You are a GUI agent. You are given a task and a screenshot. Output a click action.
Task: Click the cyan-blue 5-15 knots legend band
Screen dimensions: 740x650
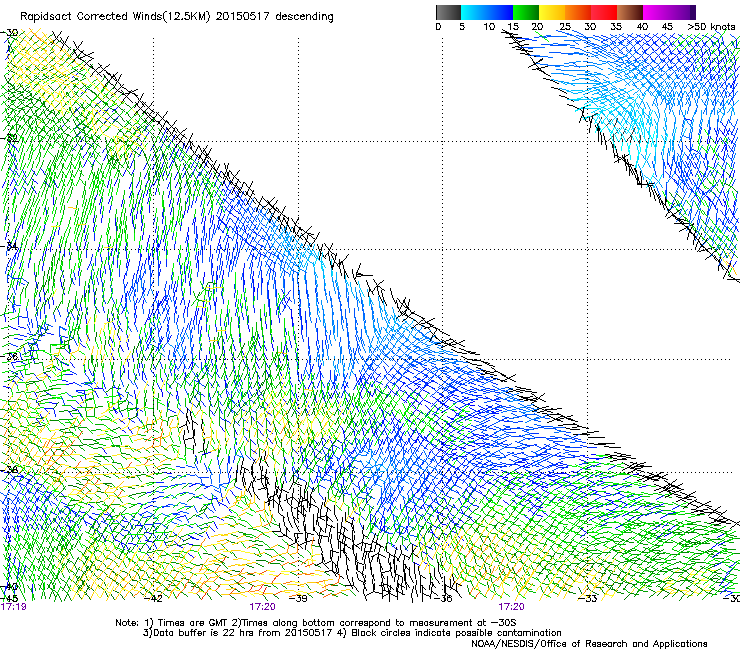[487, 12]
